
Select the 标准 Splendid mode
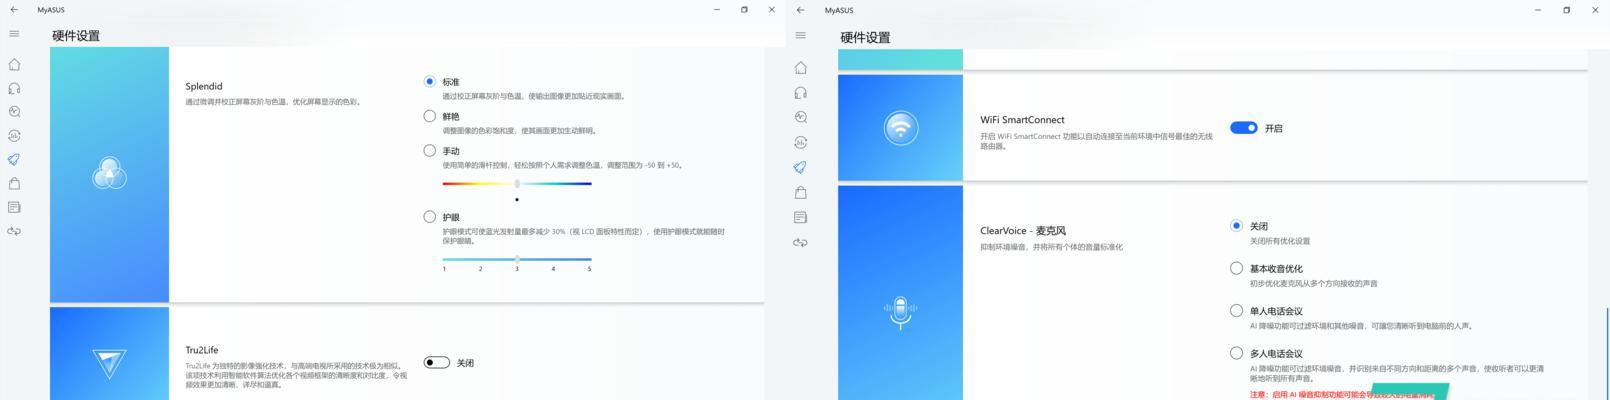tap(429, 82)
